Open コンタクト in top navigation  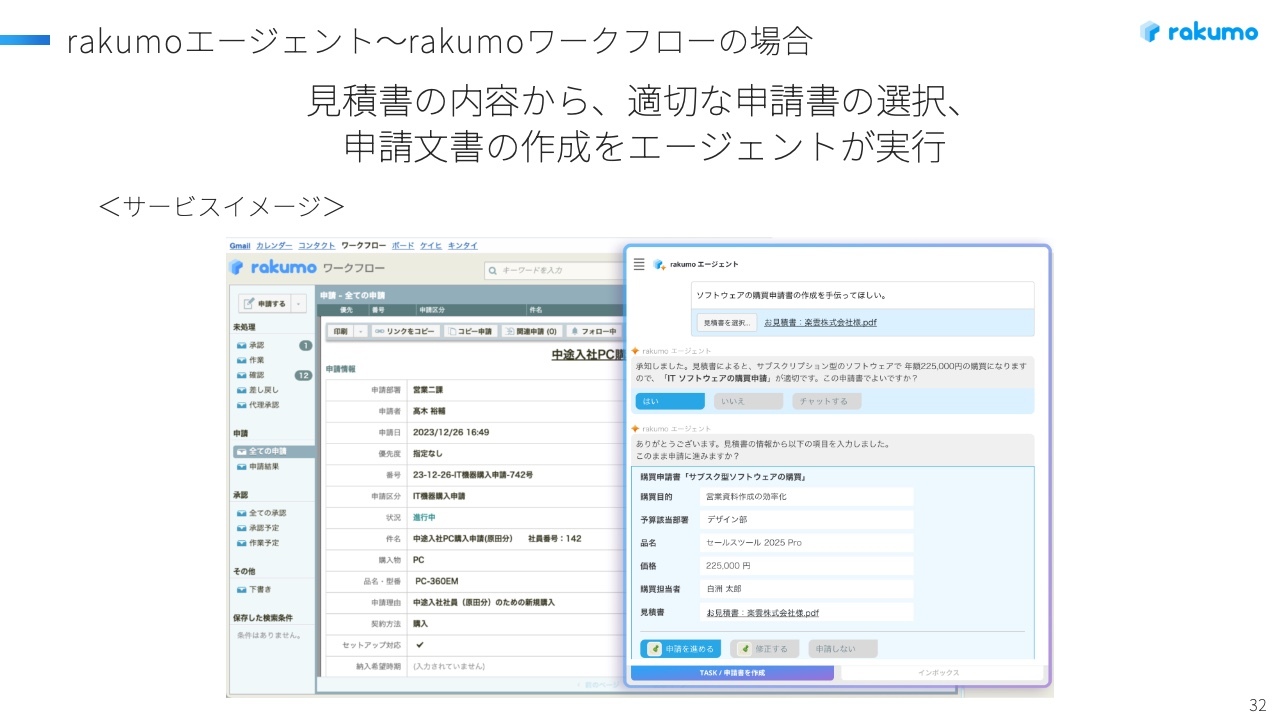pos(317,245)
